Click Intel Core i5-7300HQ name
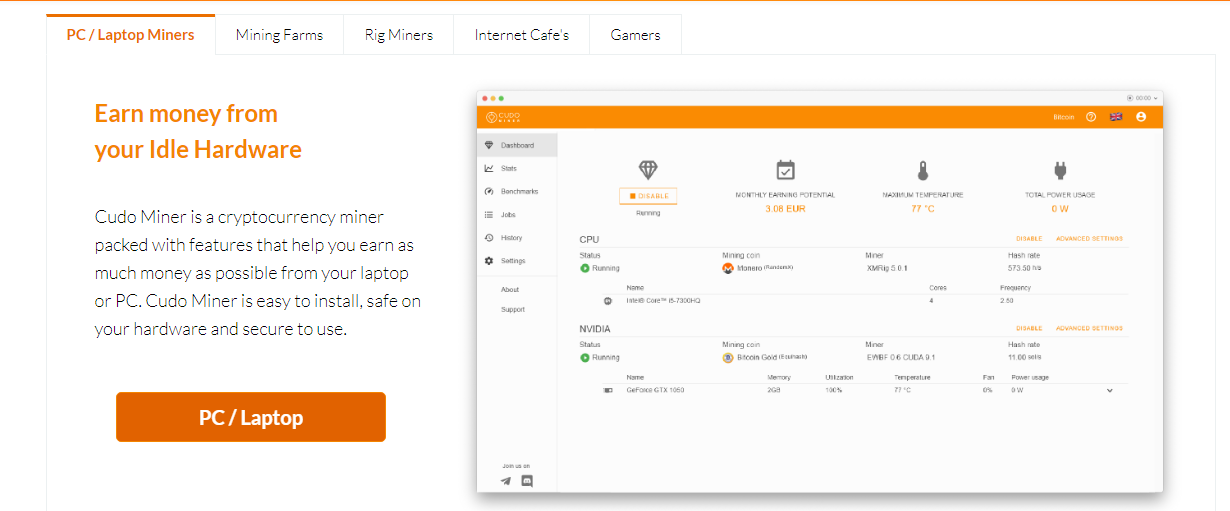 click(x=663, y=300)
